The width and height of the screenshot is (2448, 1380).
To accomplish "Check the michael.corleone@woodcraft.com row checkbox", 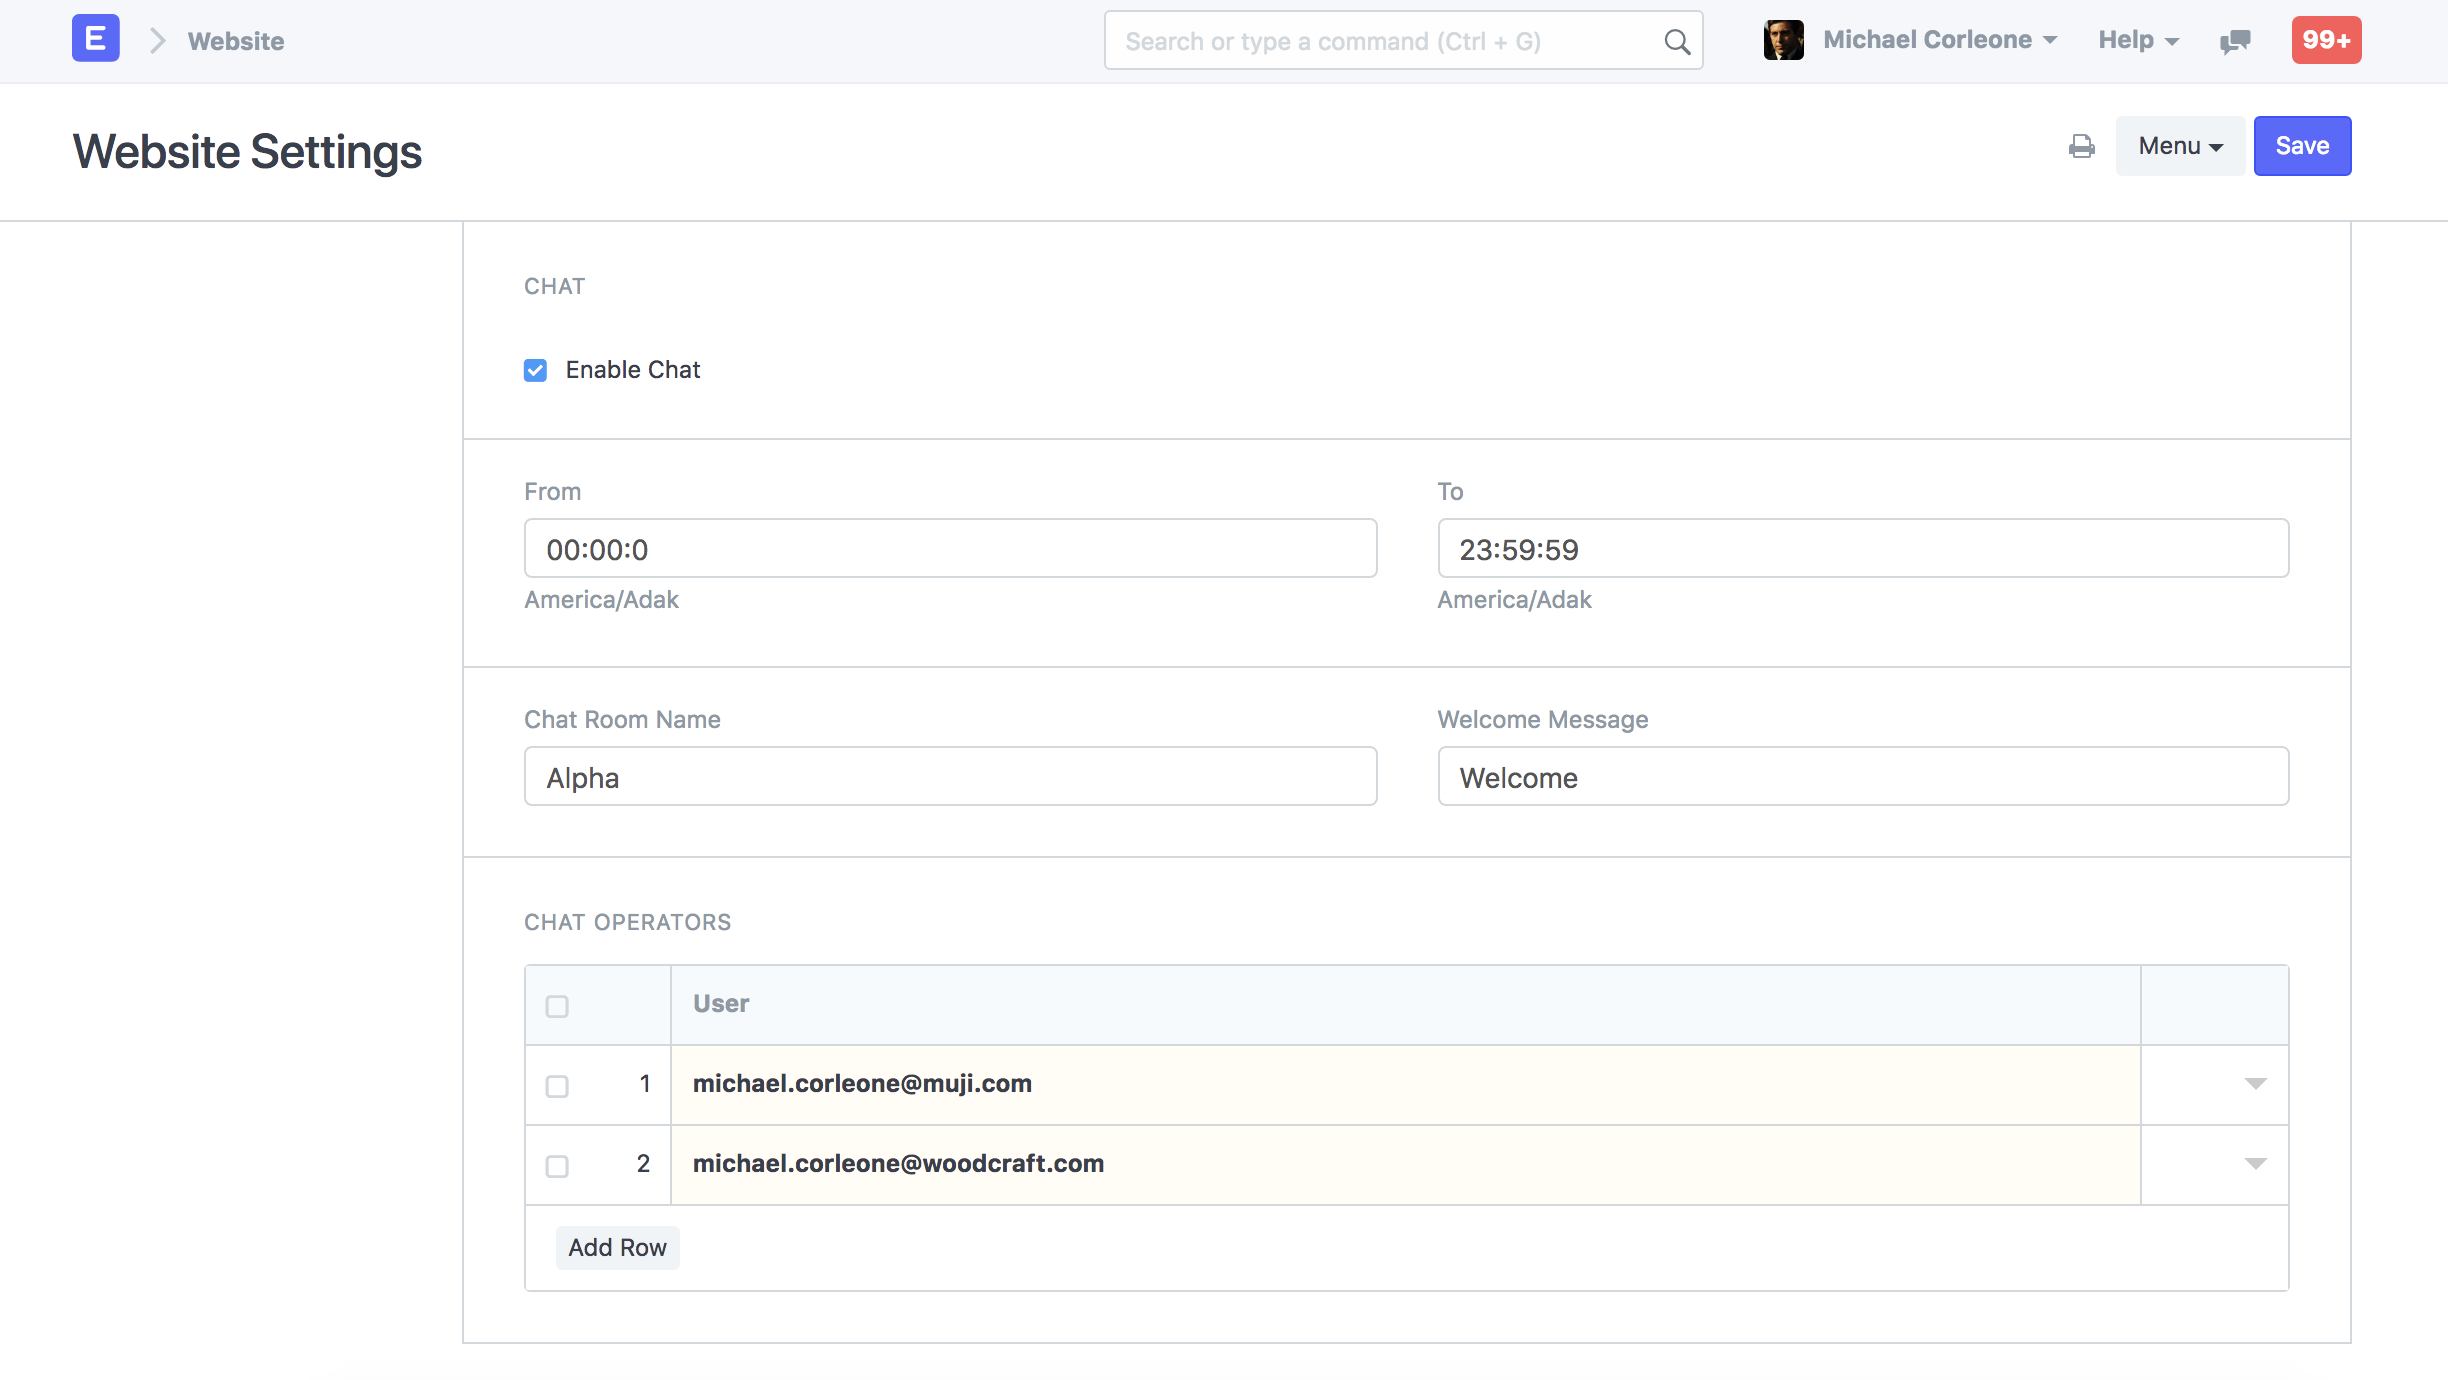I will (556, 1166).
